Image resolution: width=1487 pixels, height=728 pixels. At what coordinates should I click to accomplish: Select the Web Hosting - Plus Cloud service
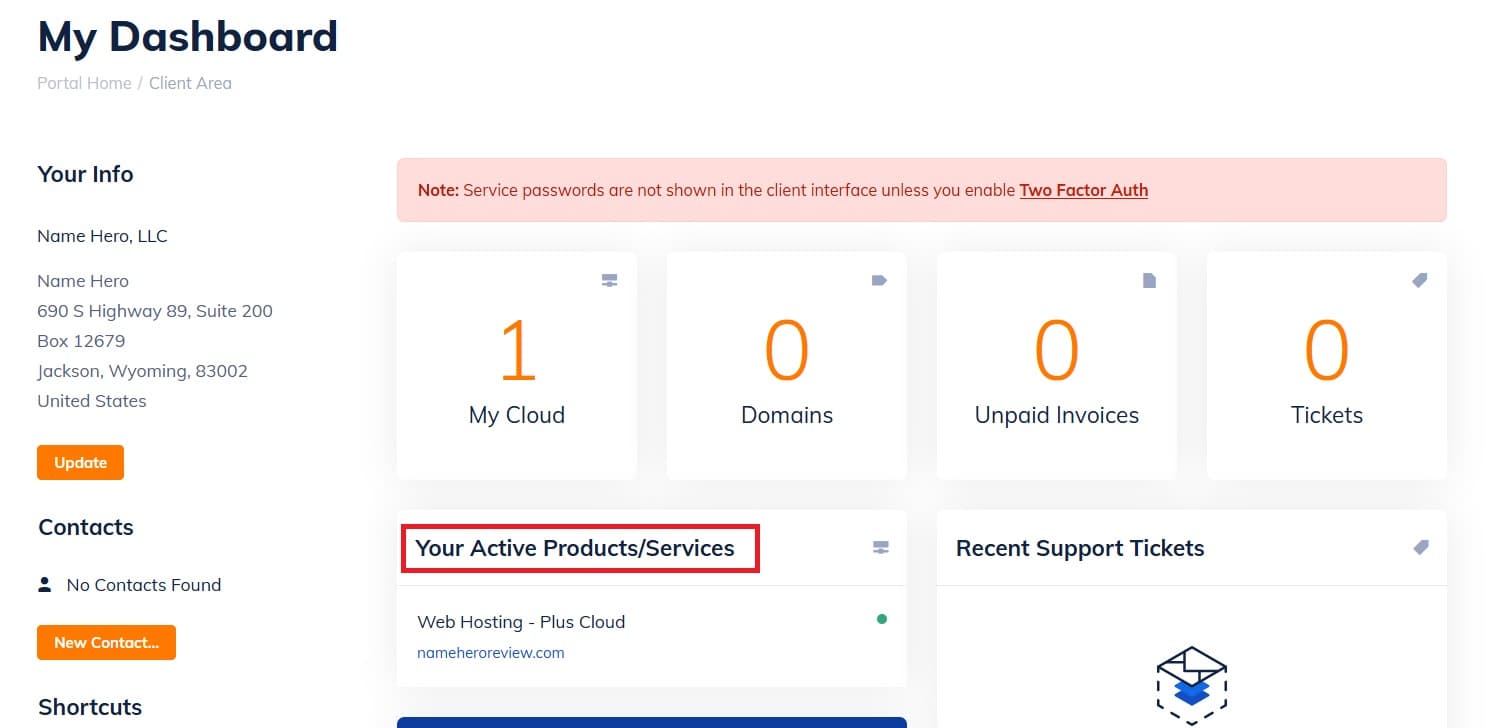point(521,621)
